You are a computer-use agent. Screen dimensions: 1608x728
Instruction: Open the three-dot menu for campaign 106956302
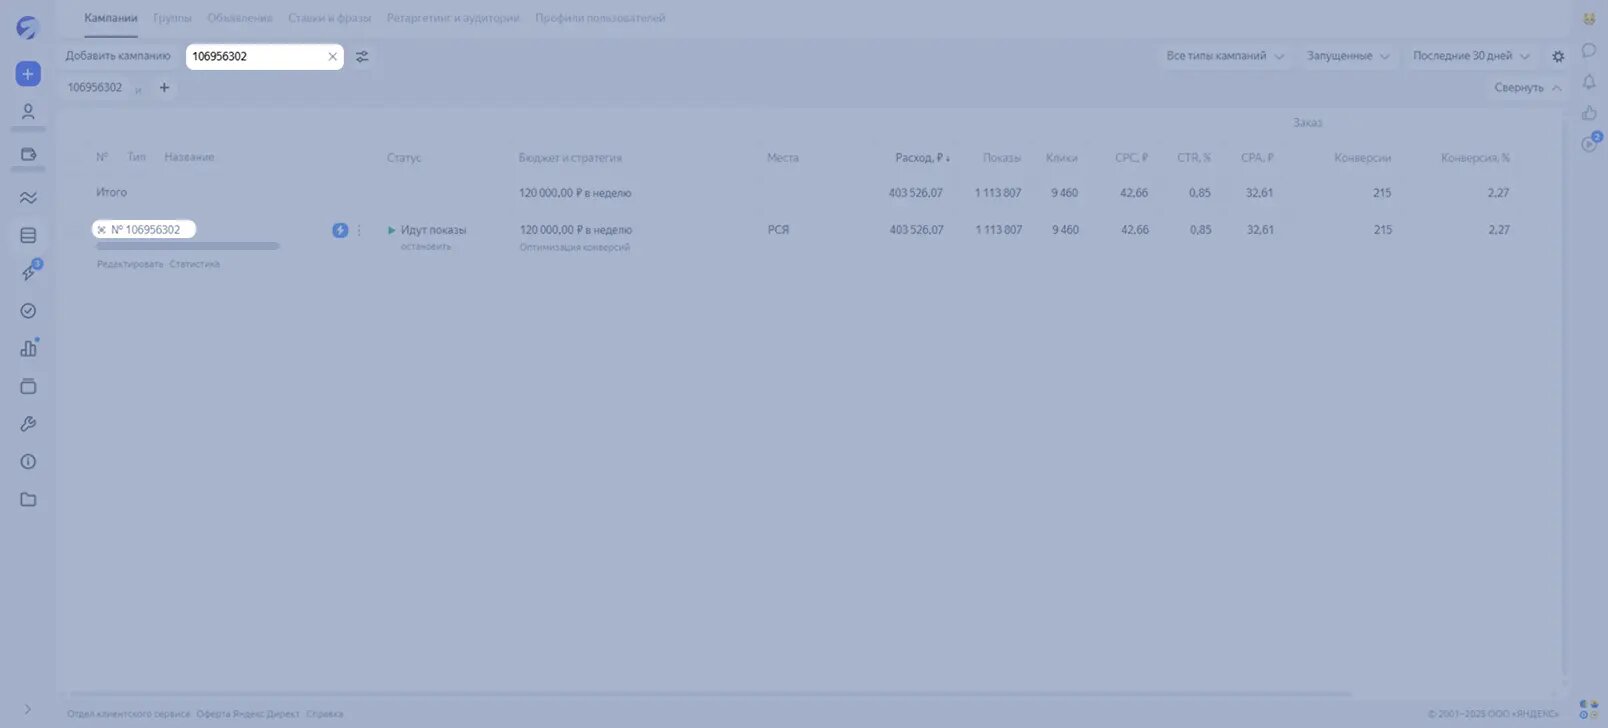coord(359,230)
